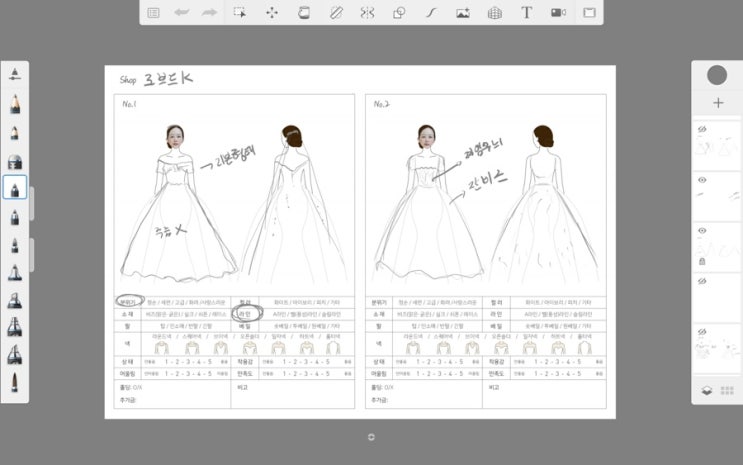This screenshot has width=743, height=465.
Task: Show the hidden blank fourth layer
Action: tap(702, 281)
